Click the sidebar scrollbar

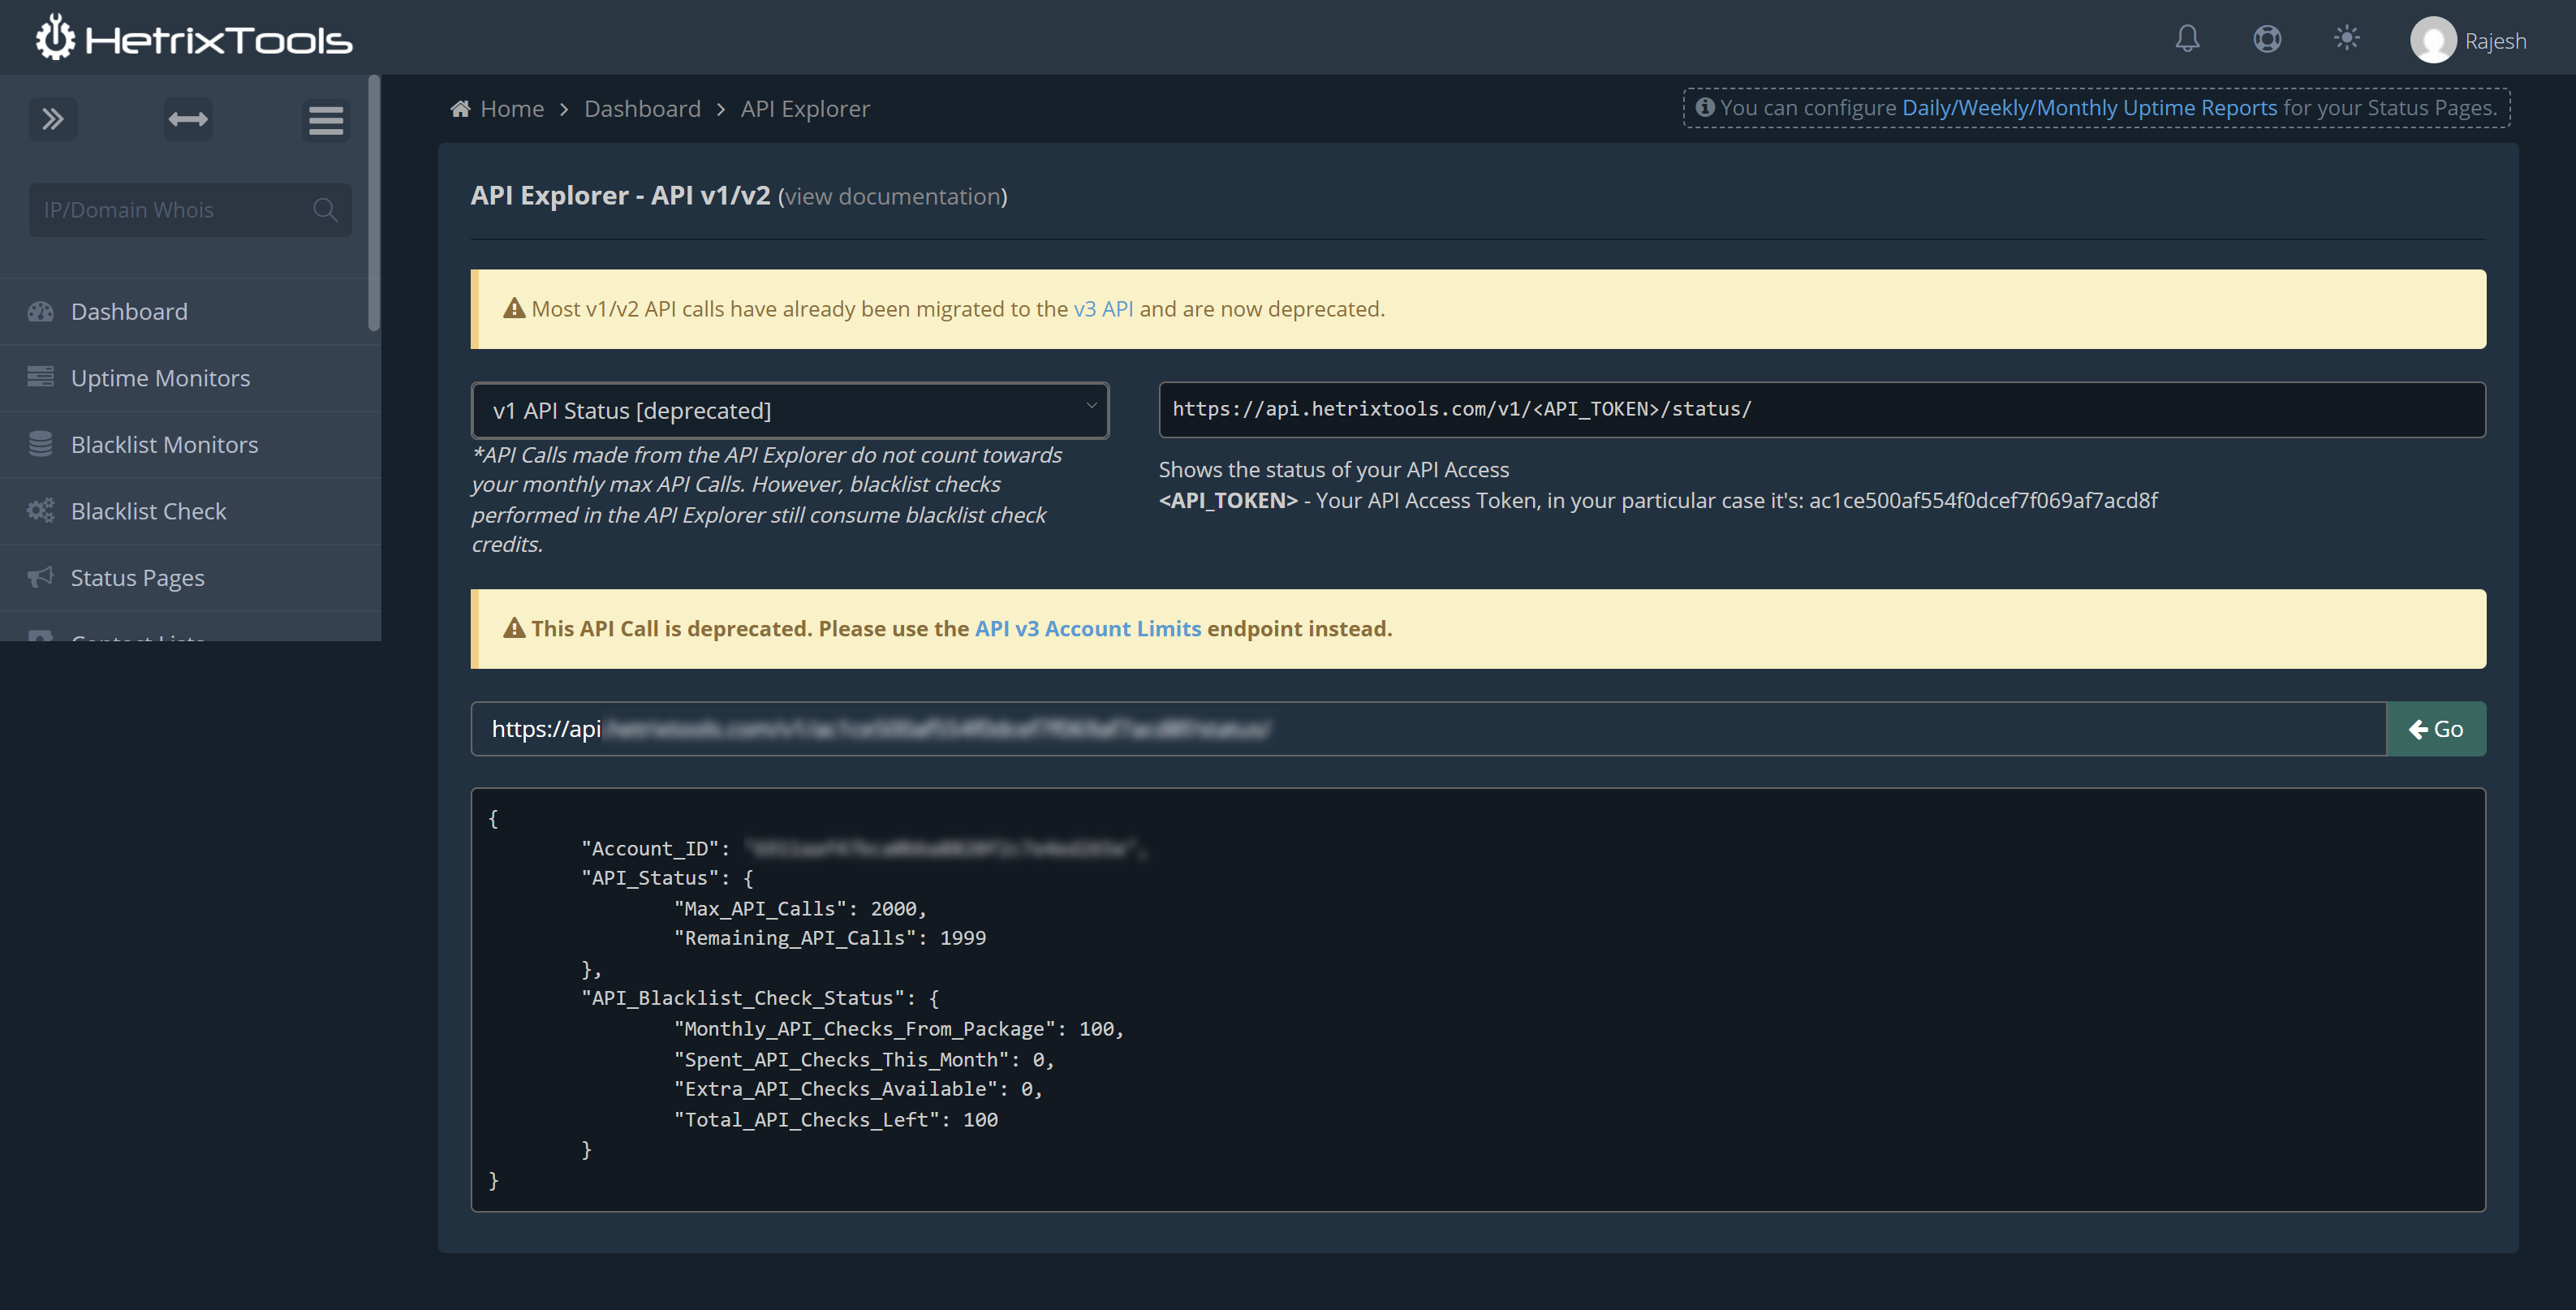click(374, 203)
